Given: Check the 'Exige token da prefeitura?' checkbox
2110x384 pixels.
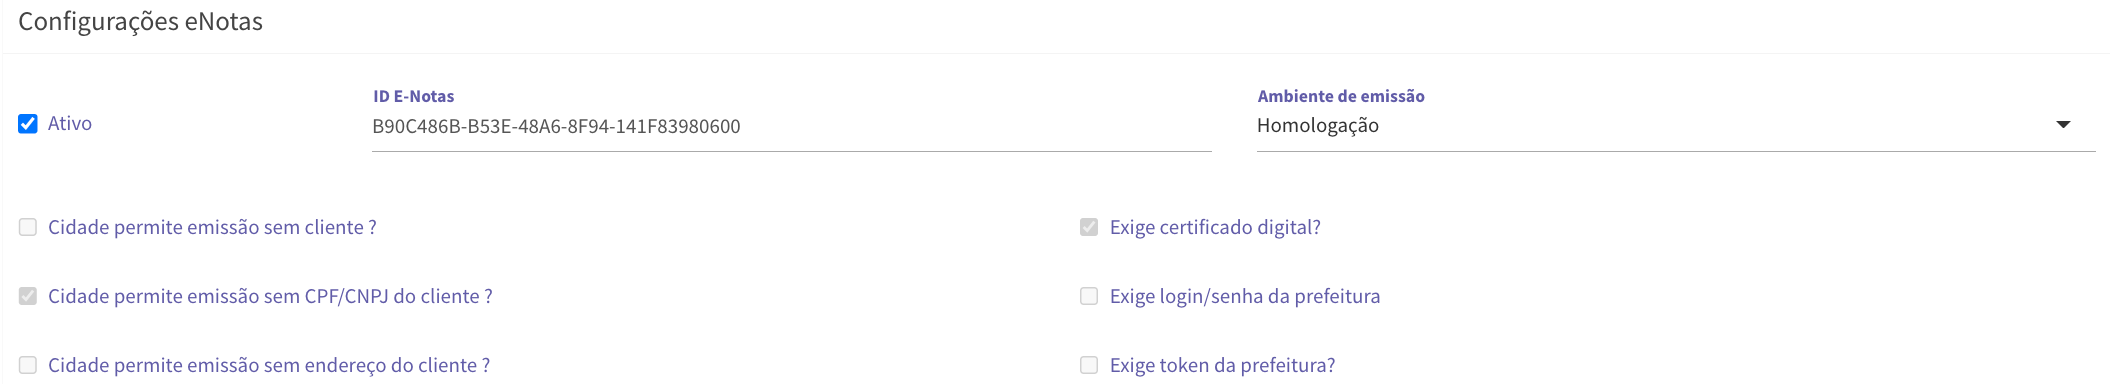Looking at the screenshot, I should [1089, 365].
